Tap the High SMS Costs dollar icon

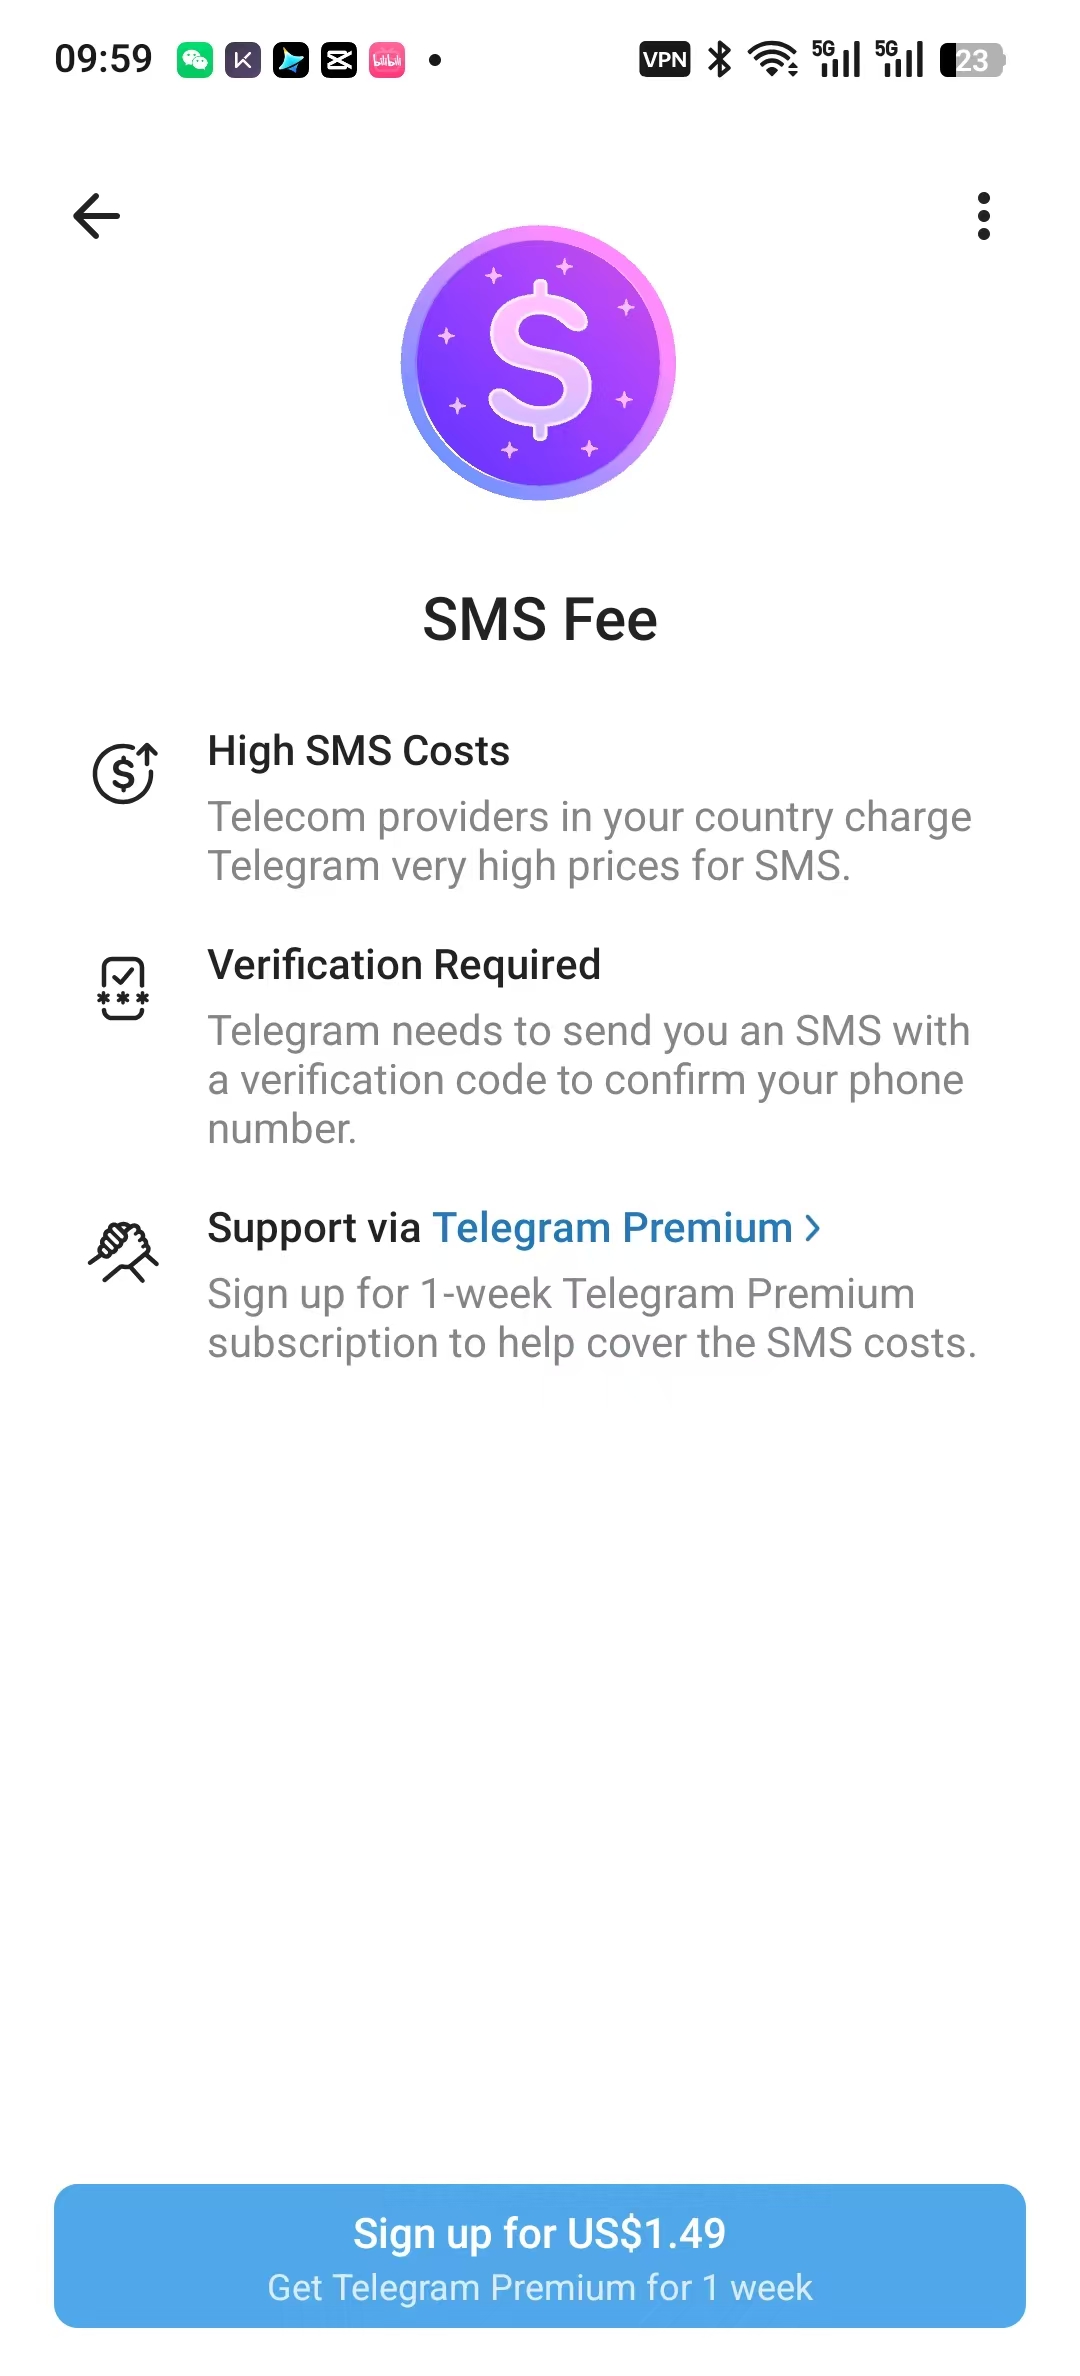(124, 773)
